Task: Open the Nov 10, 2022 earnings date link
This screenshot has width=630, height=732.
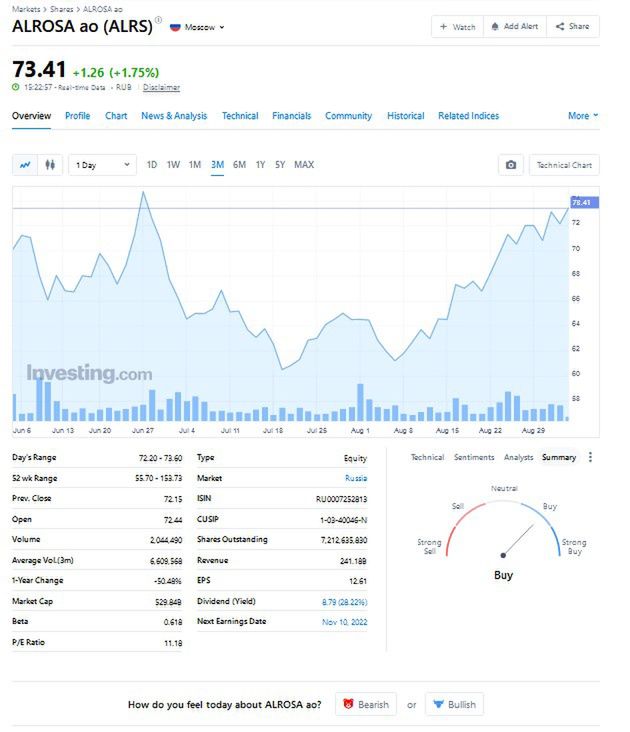Action: tap(344, 622)
